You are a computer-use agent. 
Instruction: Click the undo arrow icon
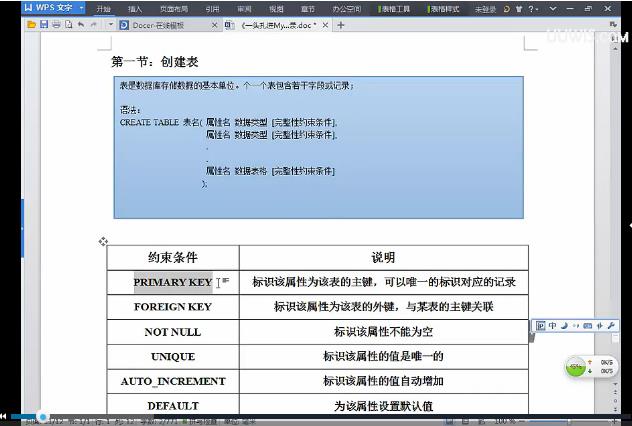click(81, 25)
